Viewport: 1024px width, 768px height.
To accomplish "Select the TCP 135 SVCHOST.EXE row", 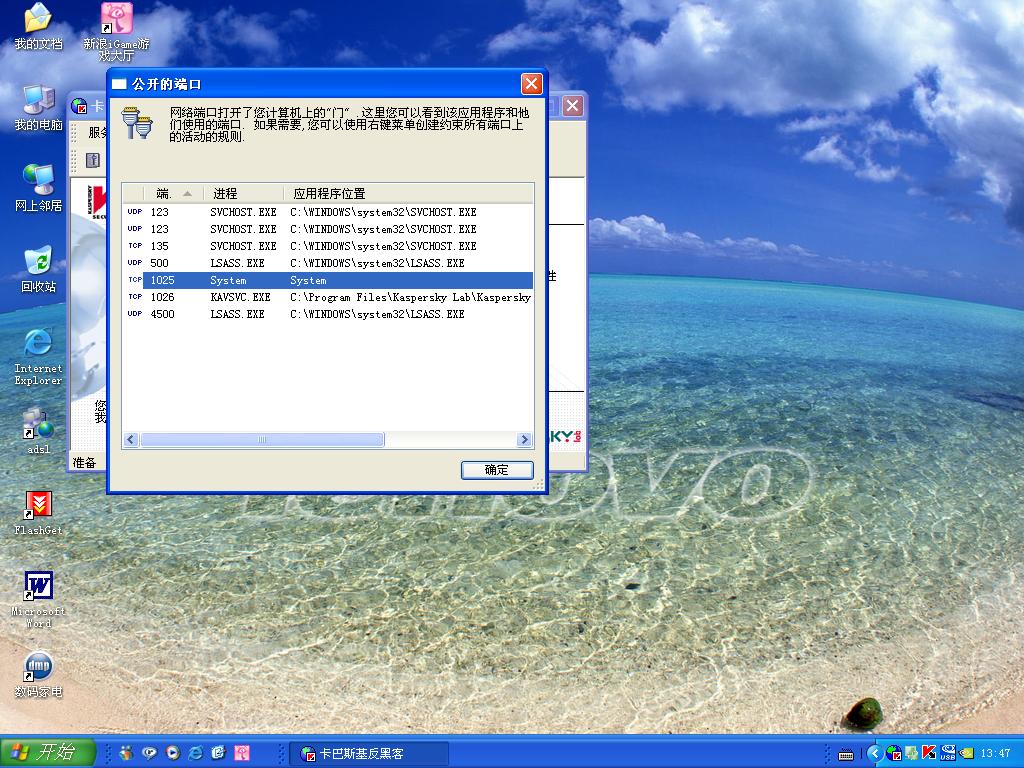I will (328, 246).
